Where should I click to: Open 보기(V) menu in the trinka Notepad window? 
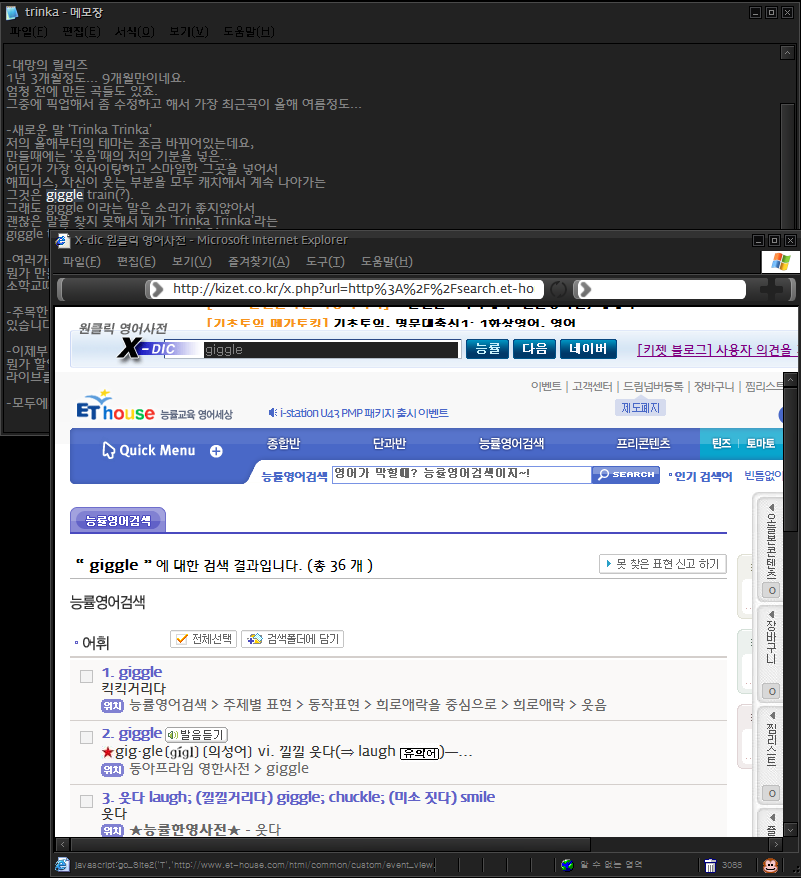[189, 32]
